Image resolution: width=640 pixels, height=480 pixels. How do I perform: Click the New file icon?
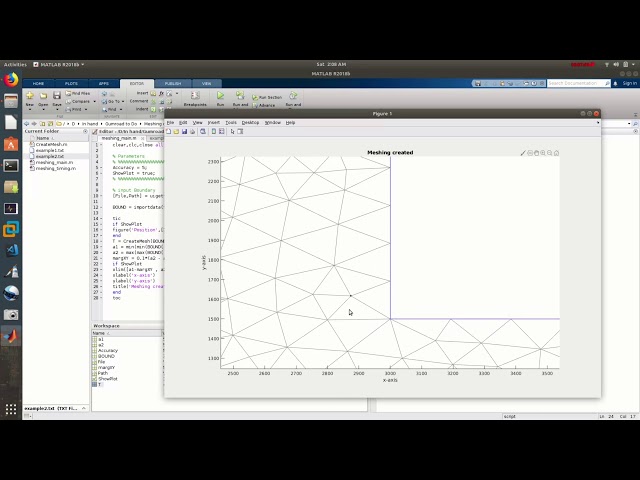tap(30, 98)
